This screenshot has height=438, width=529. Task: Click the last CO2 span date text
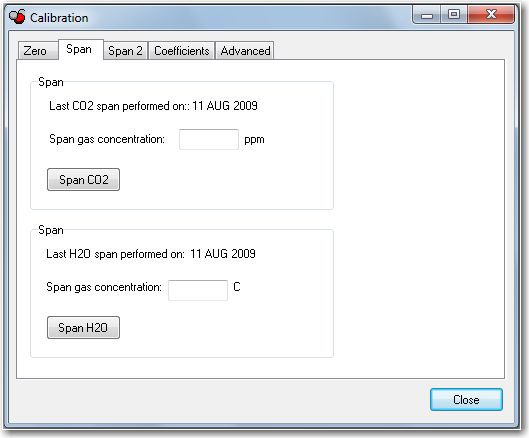tap(225, 106)
